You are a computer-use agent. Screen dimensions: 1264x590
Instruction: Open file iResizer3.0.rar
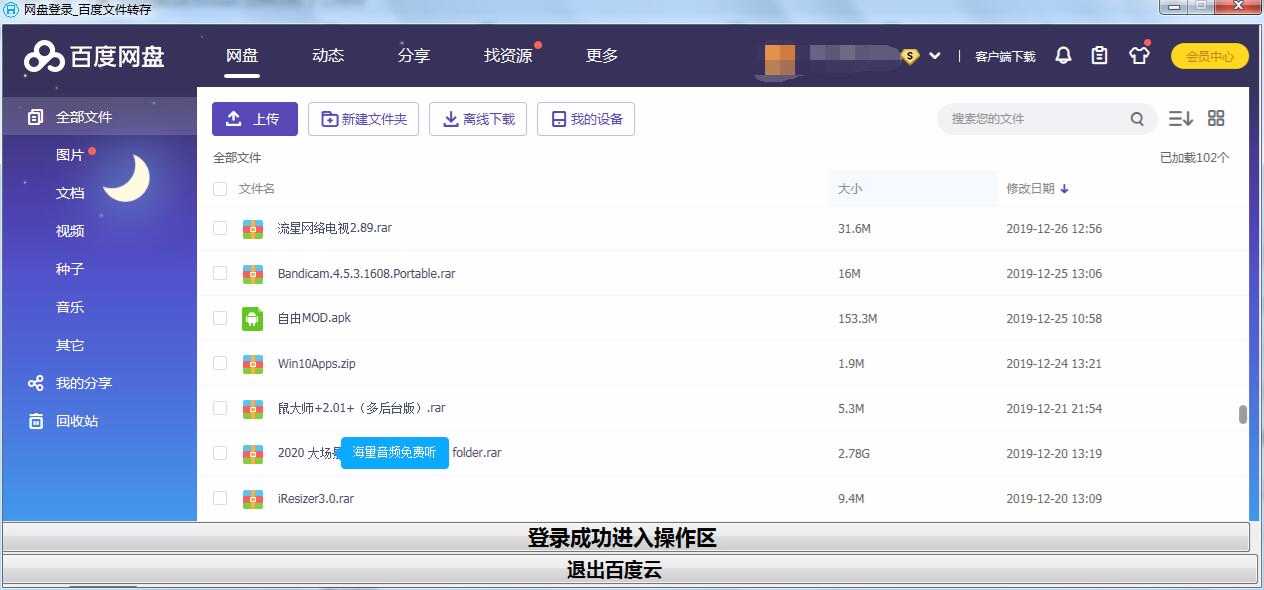click(315, 498)
